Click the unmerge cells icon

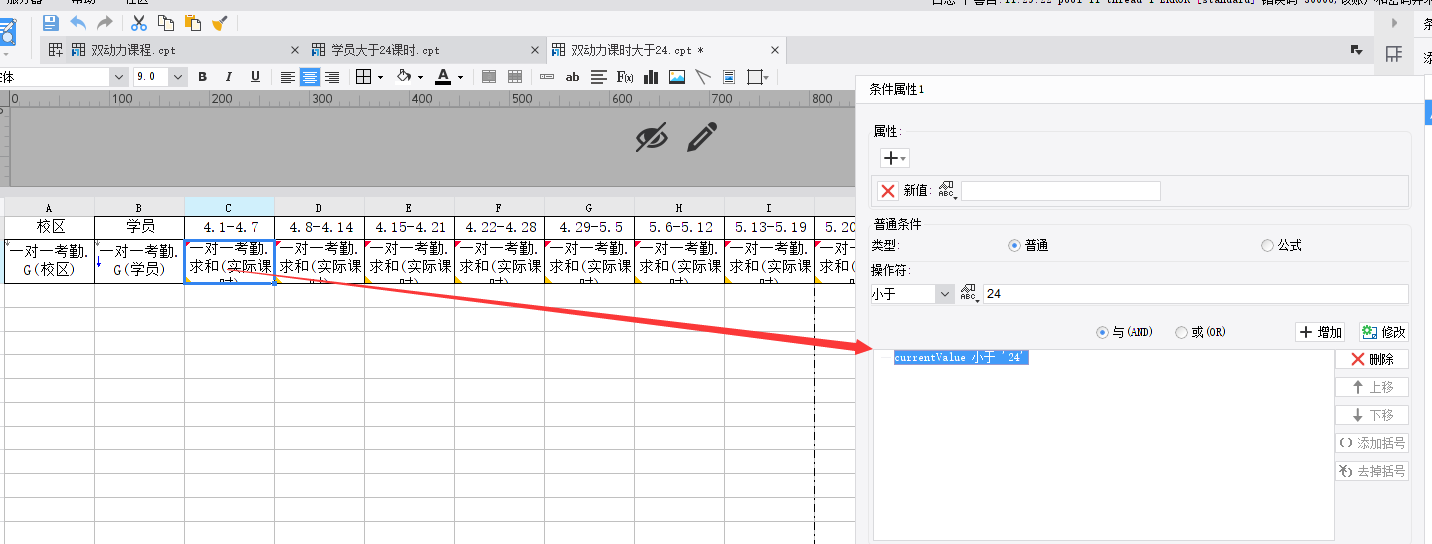point(515,77)
